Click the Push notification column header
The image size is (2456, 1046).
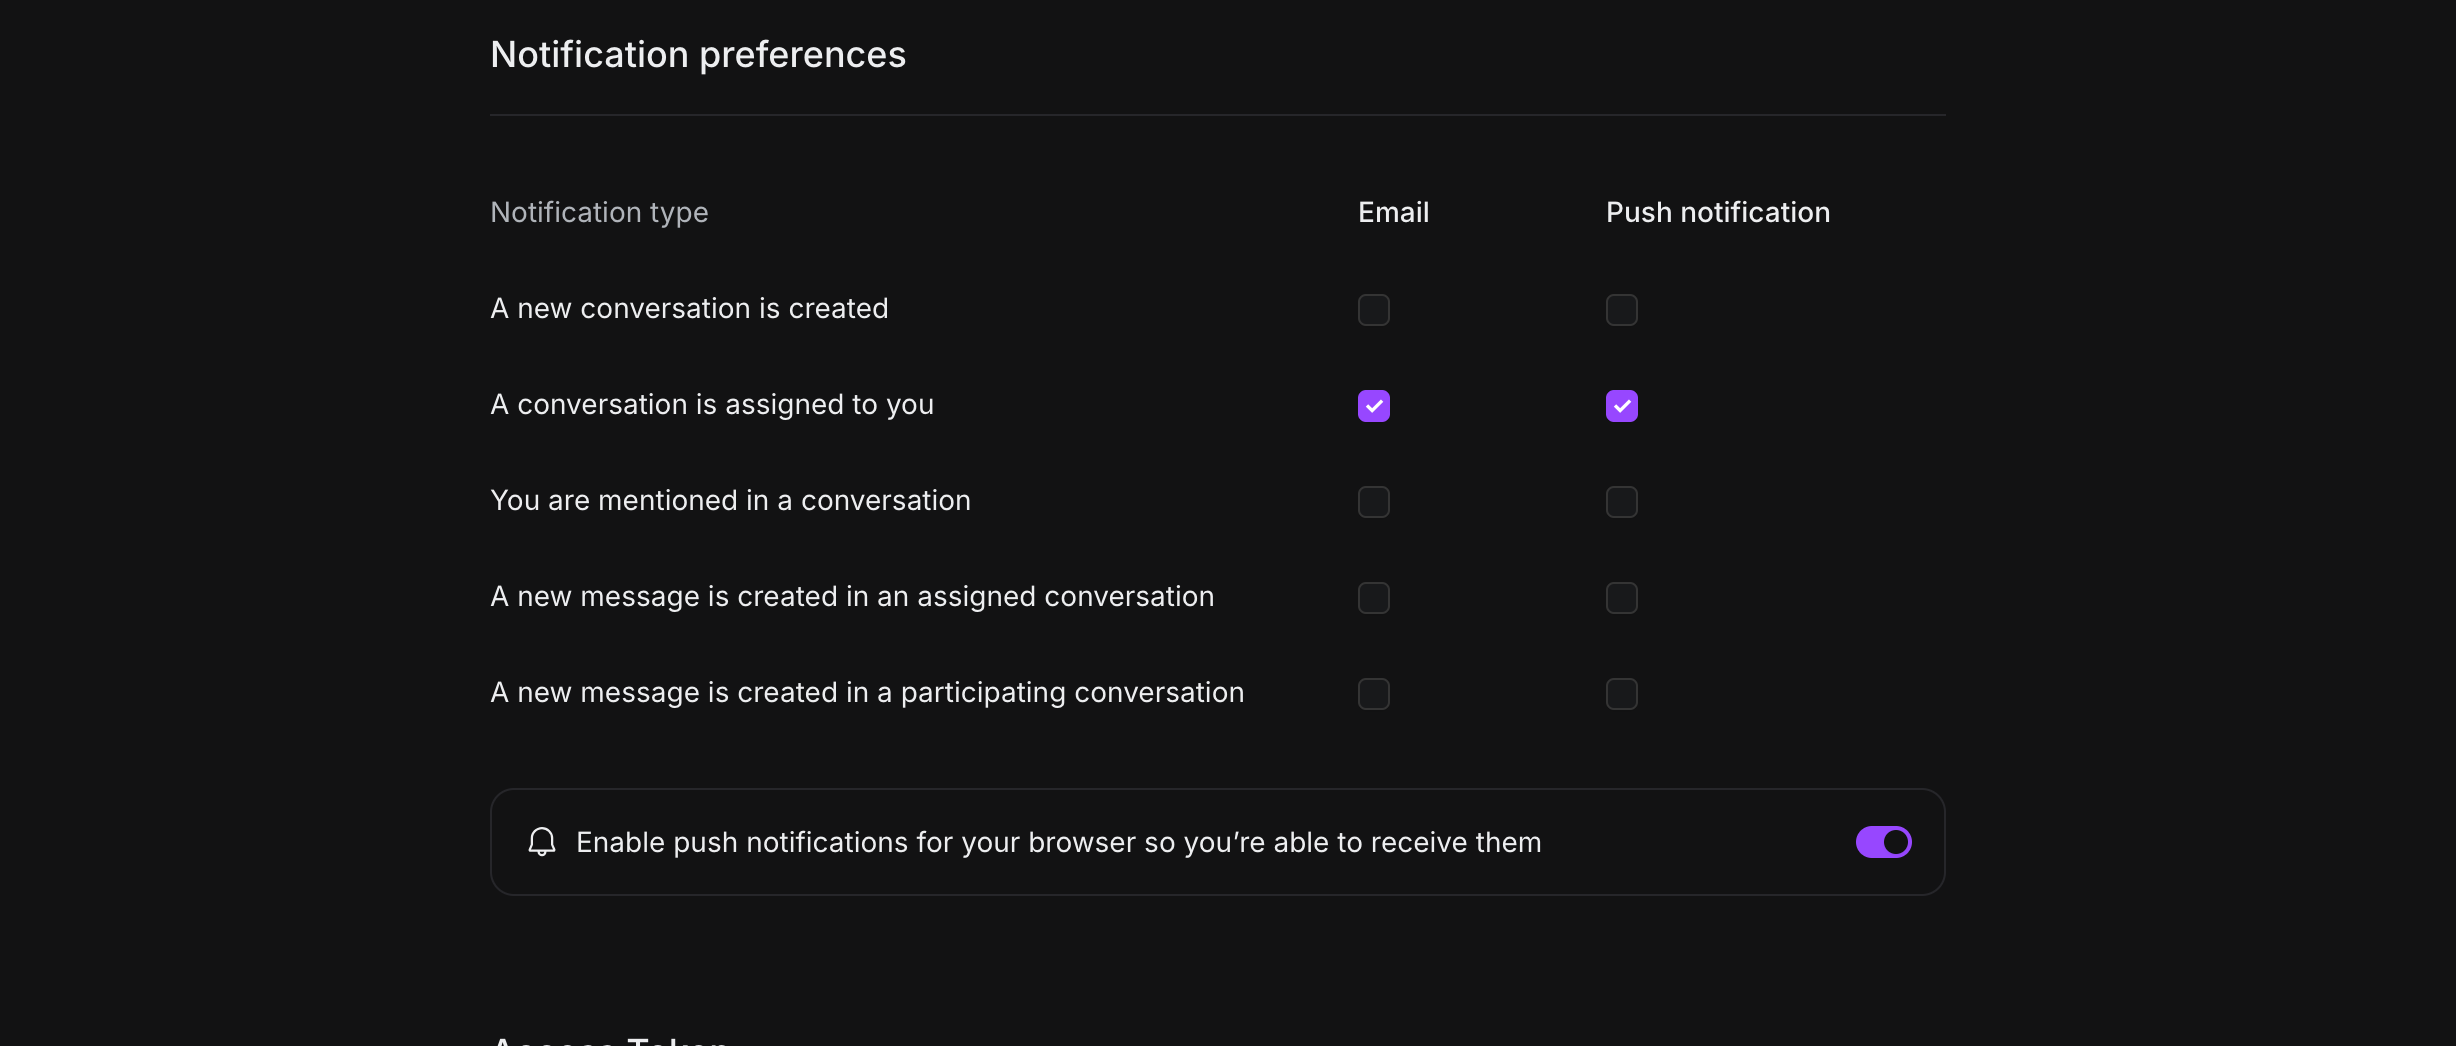1717,212
